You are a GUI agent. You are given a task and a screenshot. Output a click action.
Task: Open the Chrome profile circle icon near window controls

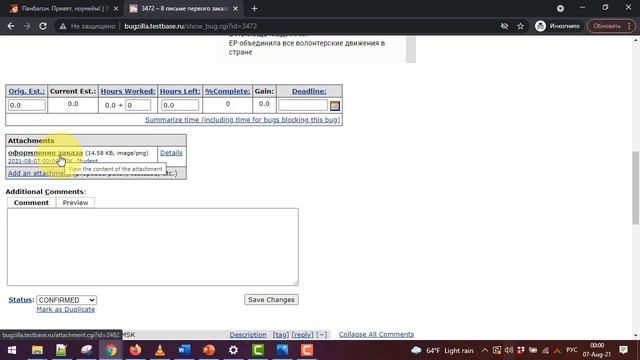coord(560,8)
